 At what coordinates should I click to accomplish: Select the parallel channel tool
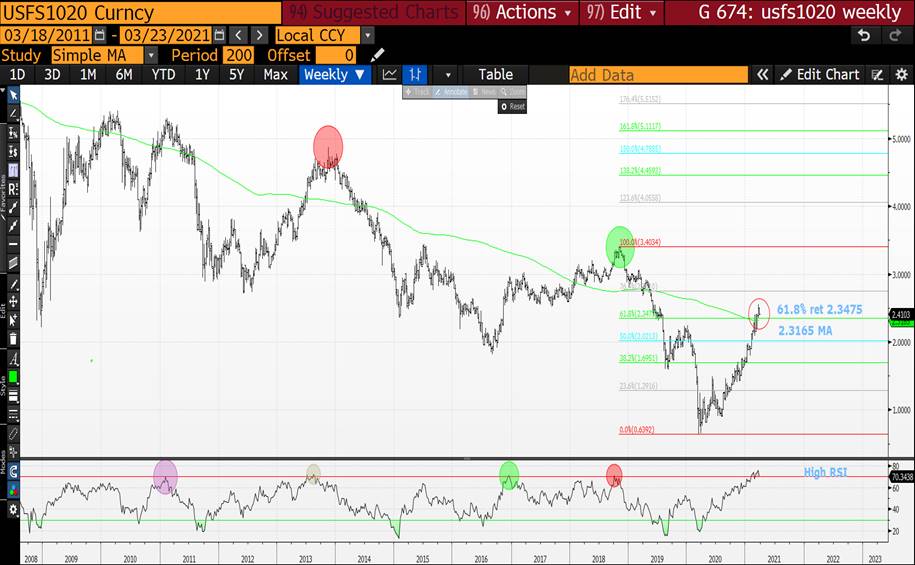click(13, 263)
